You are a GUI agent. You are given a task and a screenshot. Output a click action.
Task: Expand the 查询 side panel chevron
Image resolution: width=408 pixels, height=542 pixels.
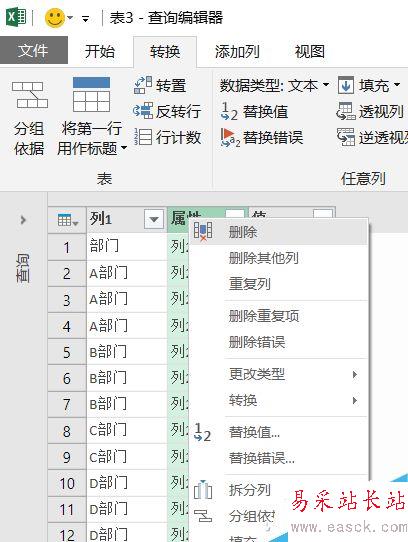tap(23, 220)
